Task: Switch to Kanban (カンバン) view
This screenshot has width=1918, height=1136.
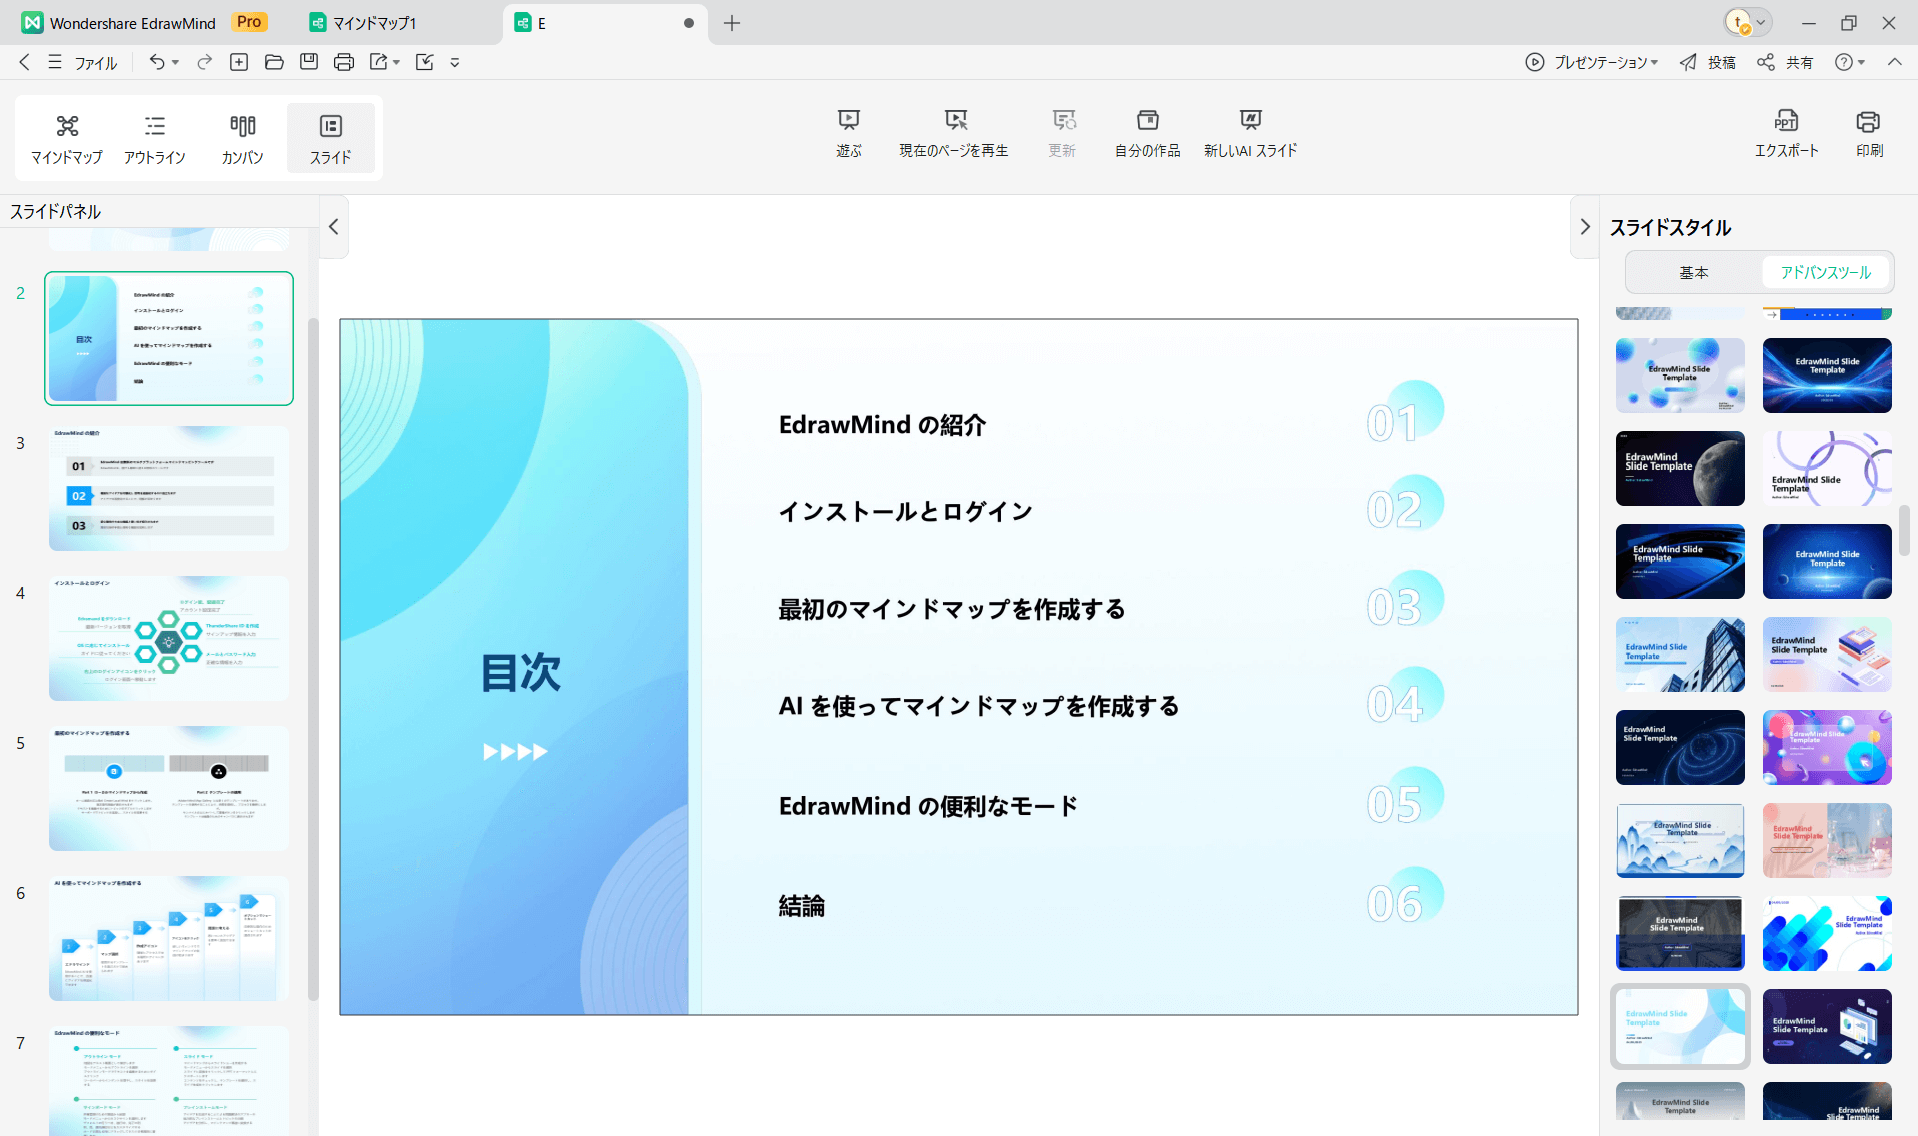Action: (242, 138)
